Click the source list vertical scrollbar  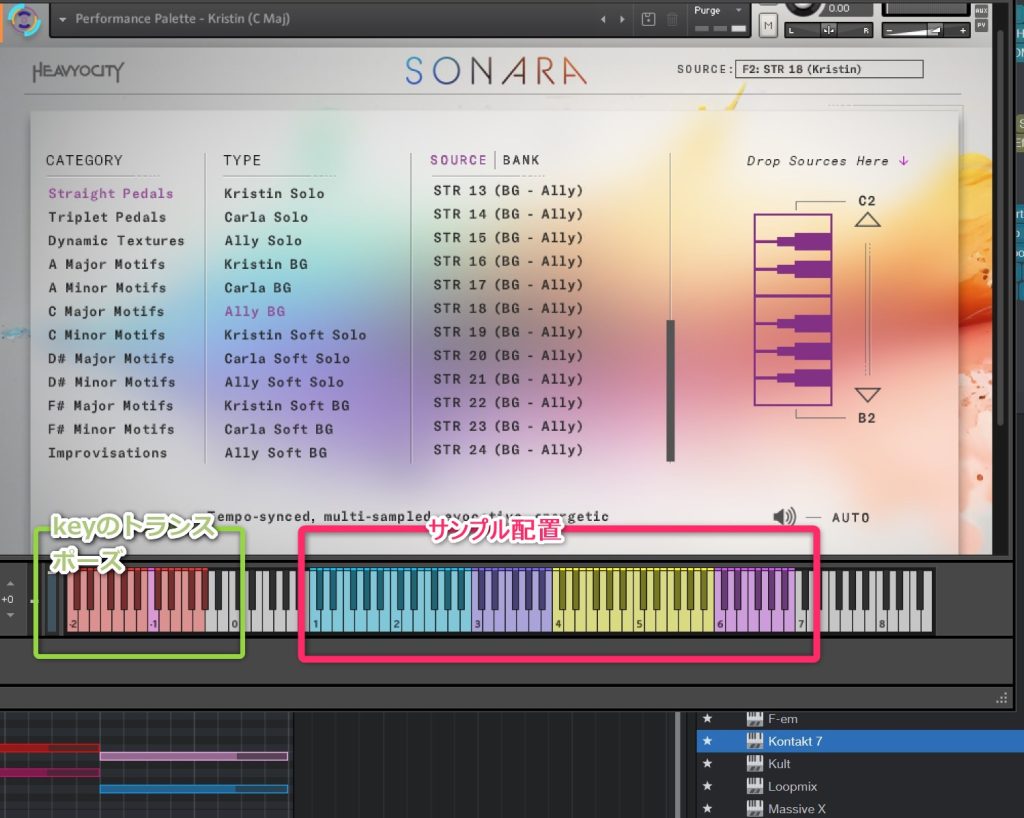pos(671,390)
